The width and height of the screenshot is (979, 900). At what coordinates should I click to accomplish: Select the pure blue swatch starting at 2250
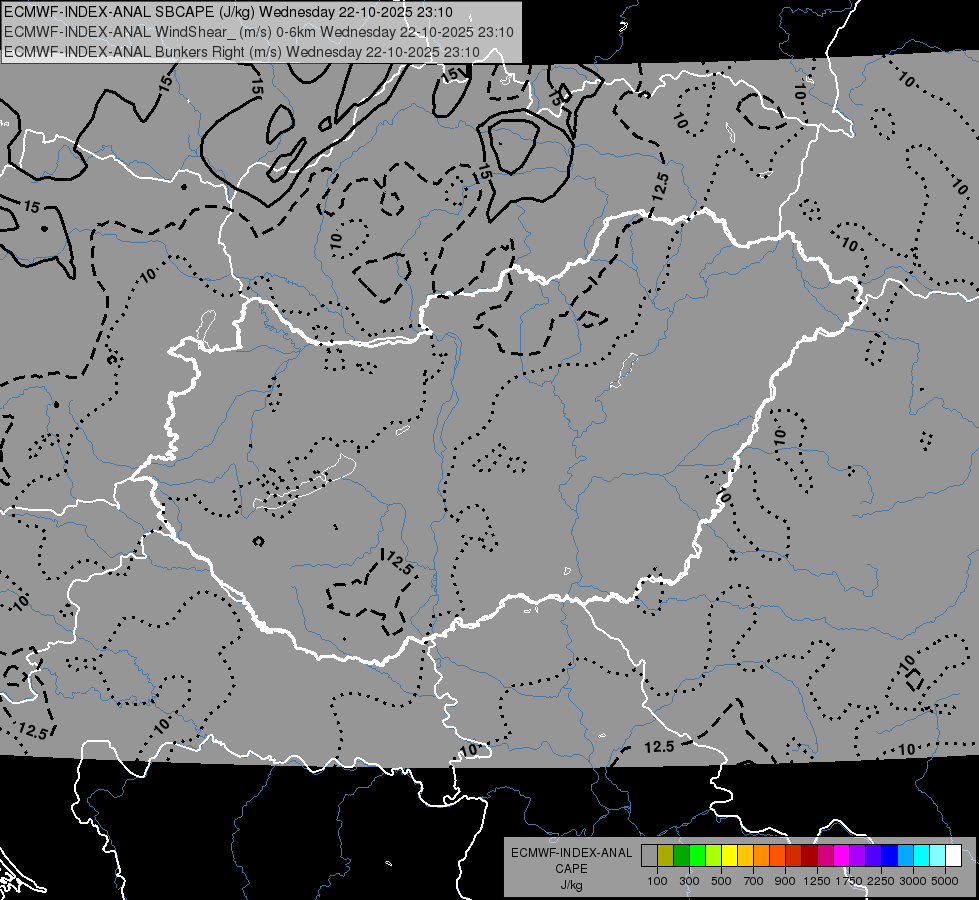tap(890, 856)
